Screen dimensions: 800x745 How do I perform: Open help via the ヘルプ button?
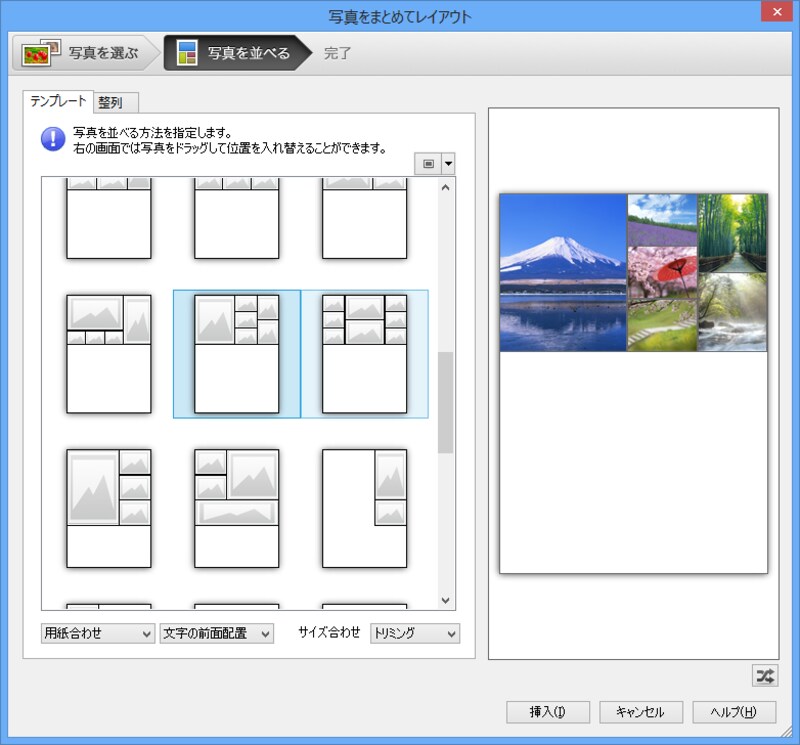pyautogui.click(x=733, y=712)
